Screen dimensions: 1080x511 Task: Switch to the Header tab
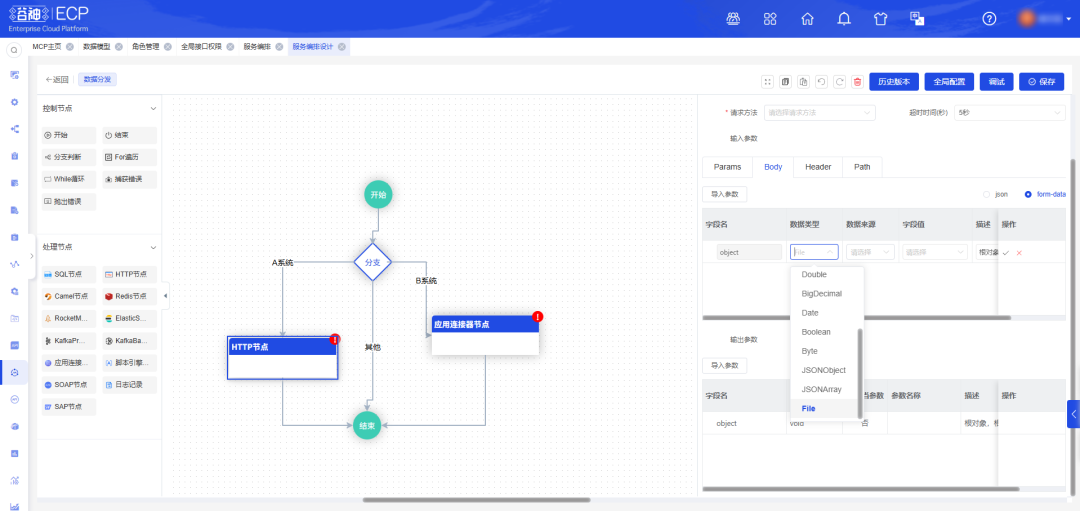(x=818, y=167)
